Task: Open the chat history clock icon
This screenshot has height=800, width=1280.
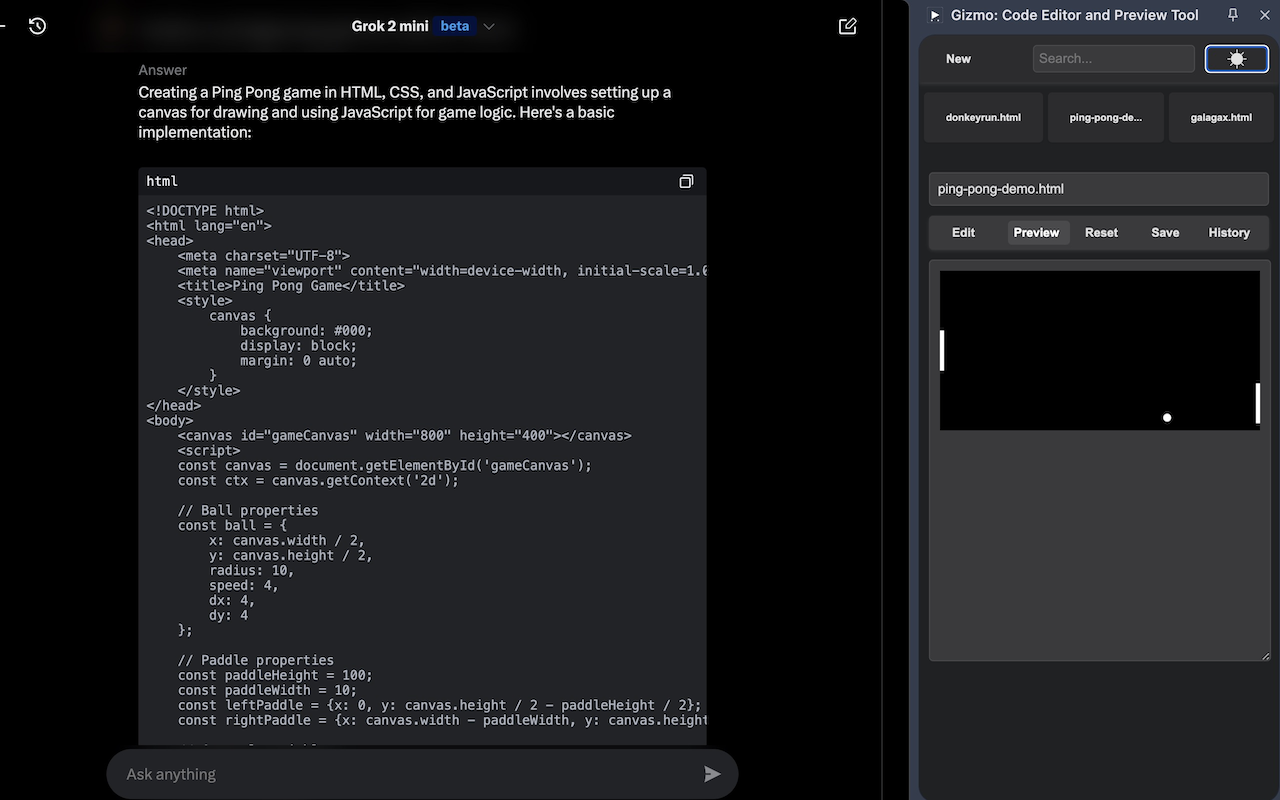Action: (x=37, y=26)
